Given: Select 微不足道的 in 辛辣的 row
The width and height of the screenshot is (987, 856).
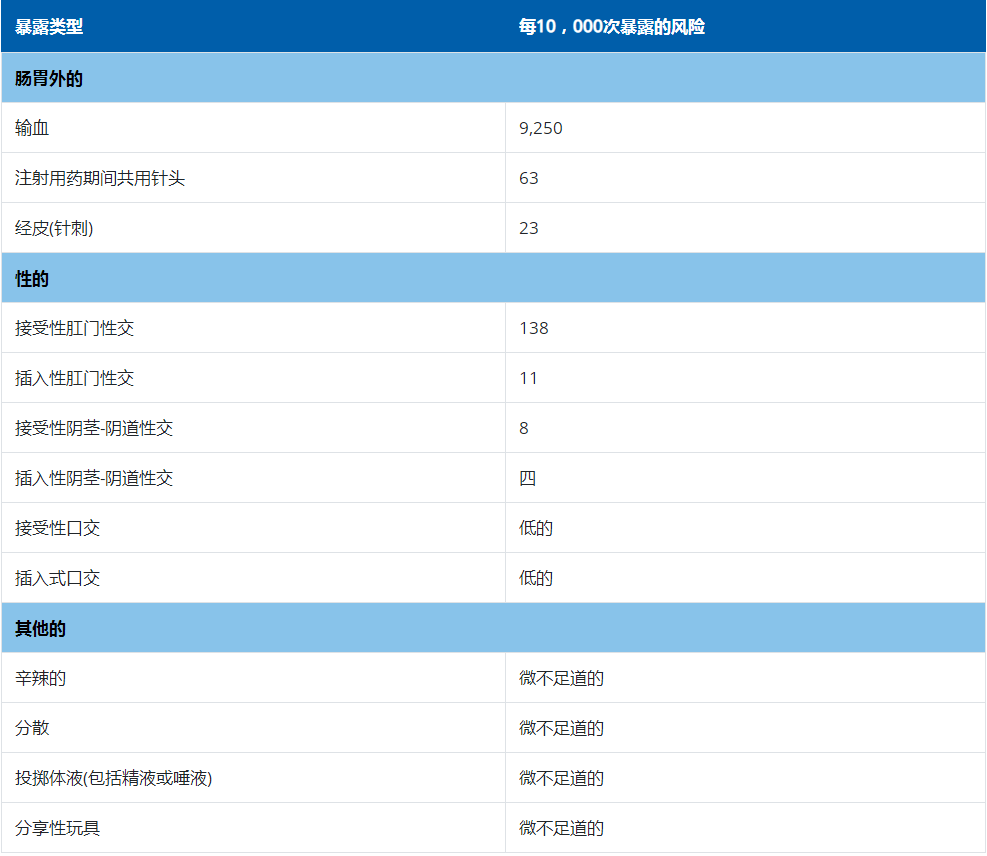Looking at the screenshot, I should coord(561,679).
